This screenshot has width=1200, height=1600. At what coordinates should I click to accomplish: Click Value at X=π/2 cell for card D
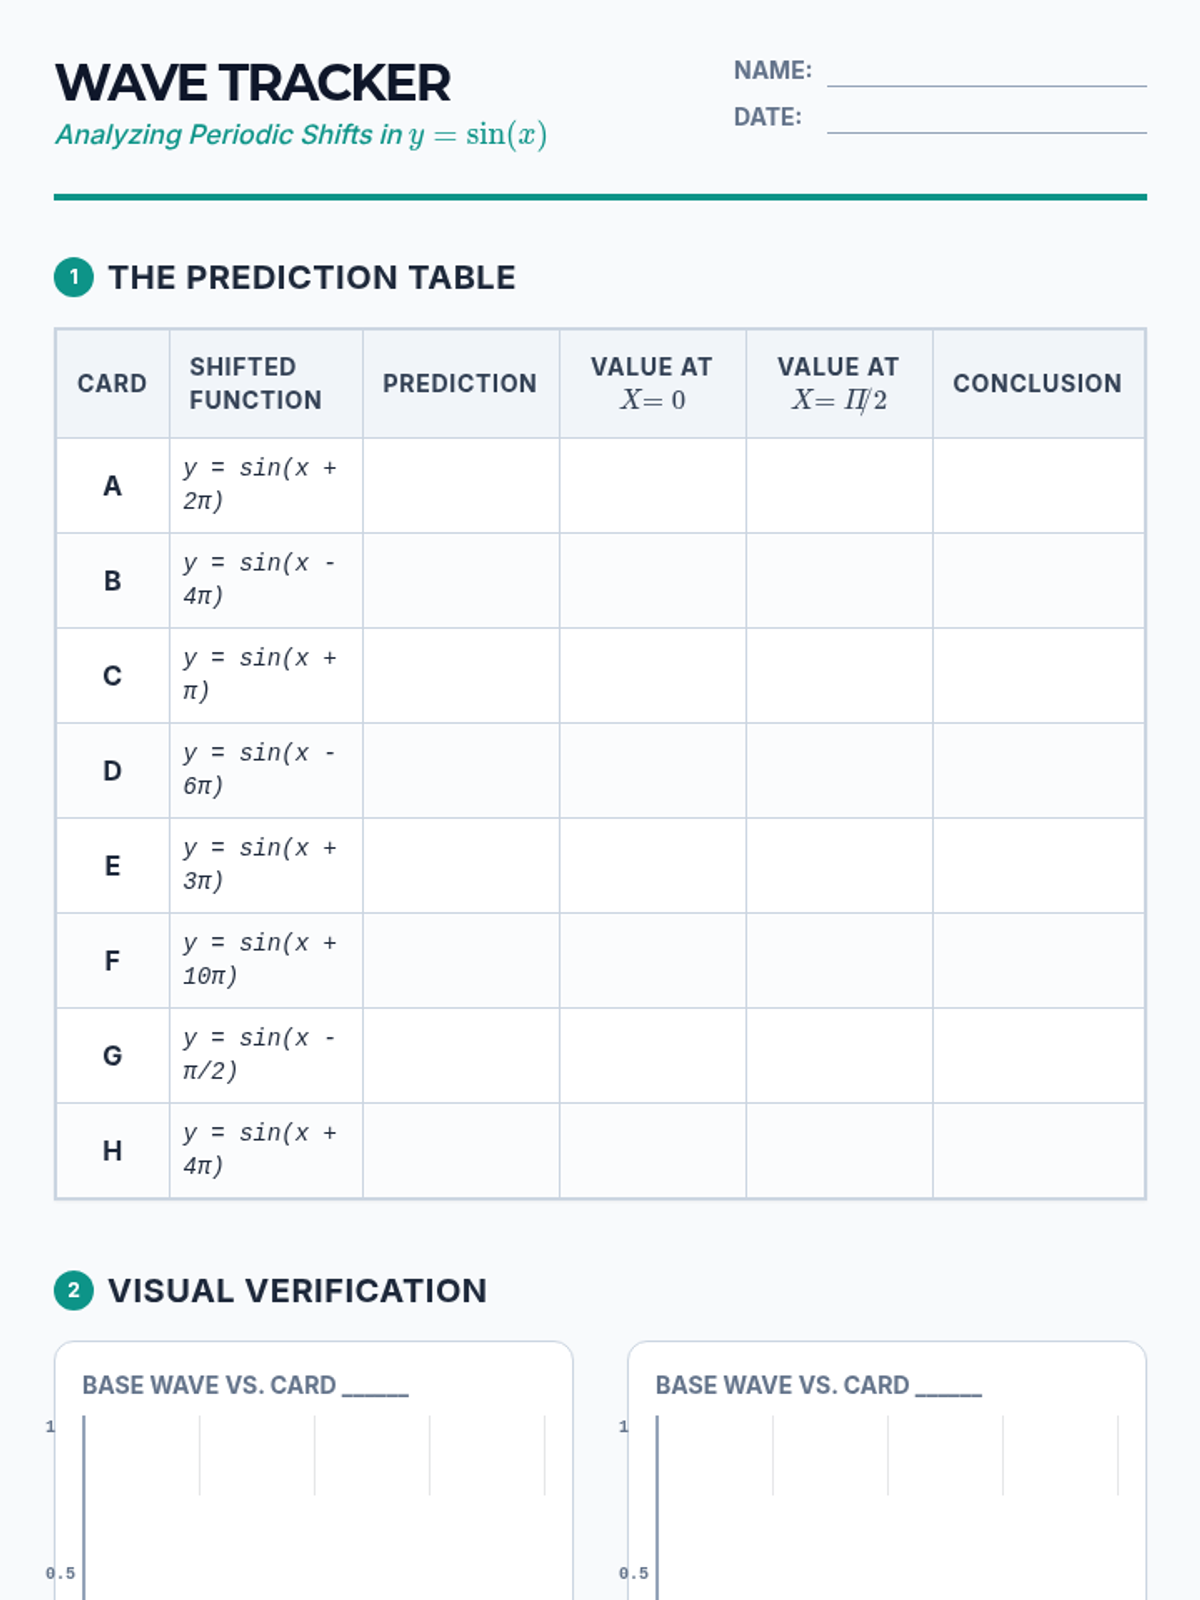coord(839,770)
